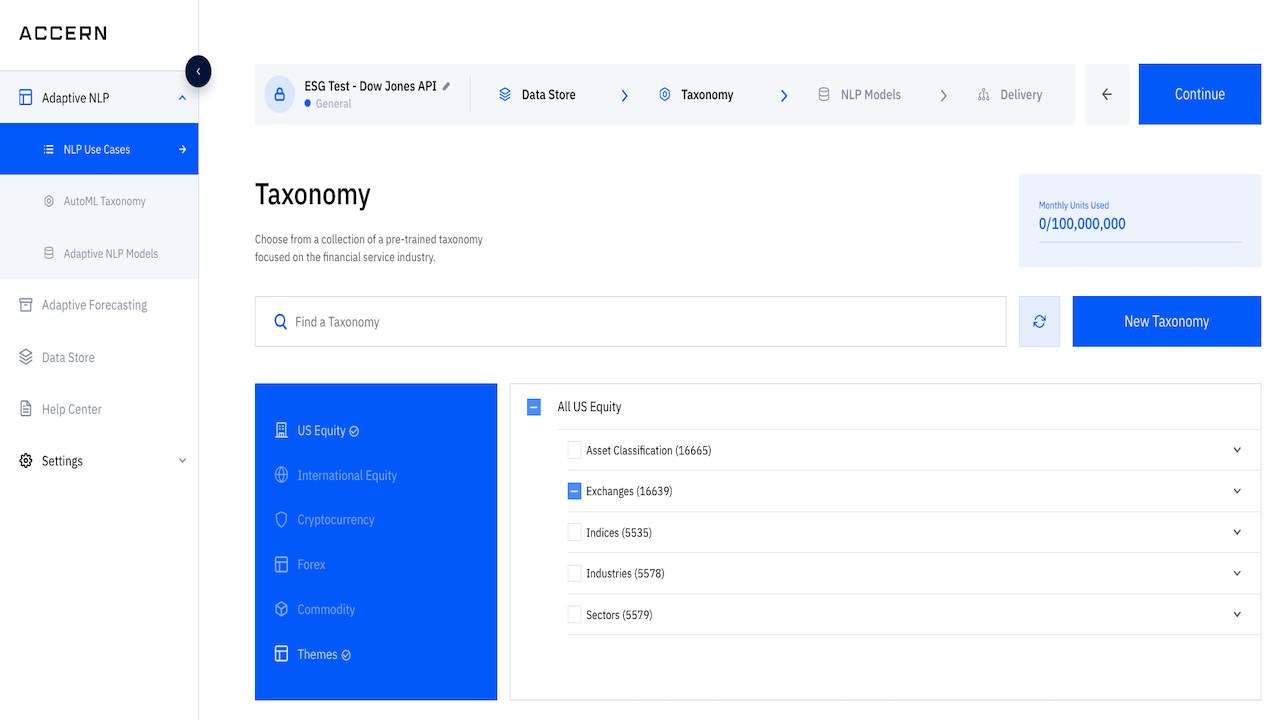
Task: Click the AutoML Taxonomy hexagon icon
Action: click(49, 201)
